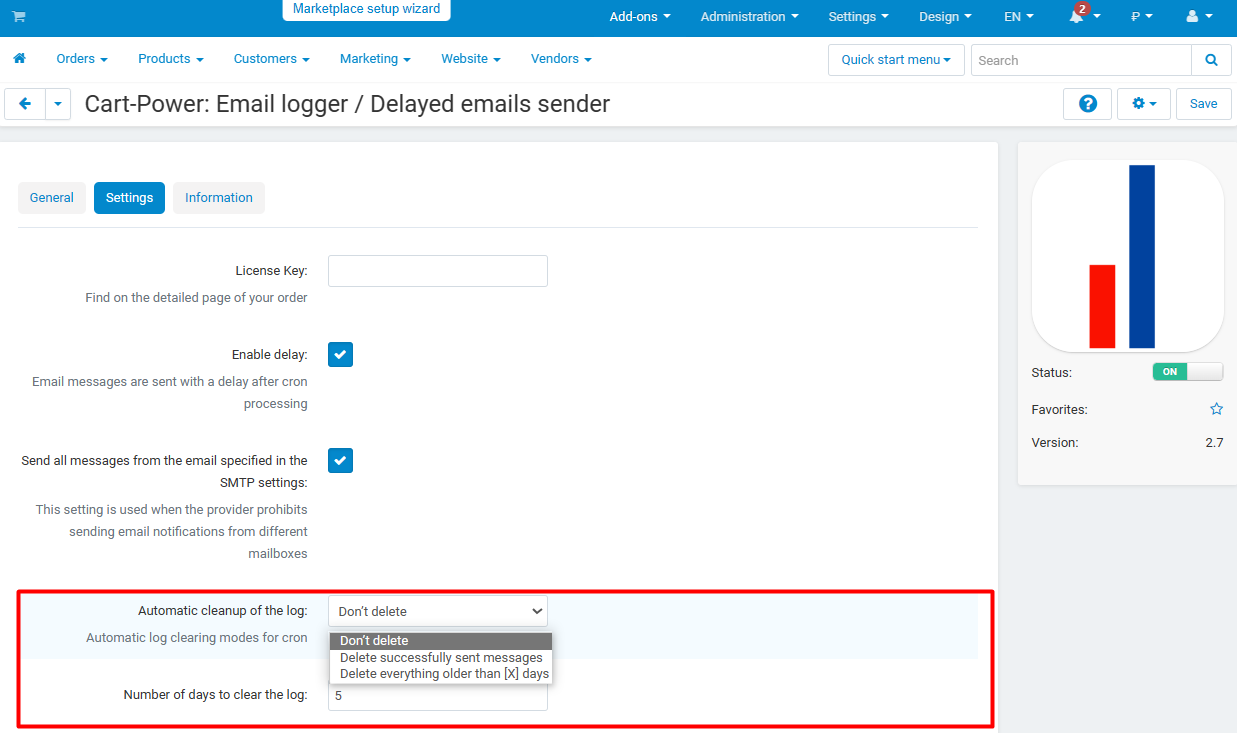Click the back arrow button
Screen dimensions: 1237x733
tap(25, 104)
